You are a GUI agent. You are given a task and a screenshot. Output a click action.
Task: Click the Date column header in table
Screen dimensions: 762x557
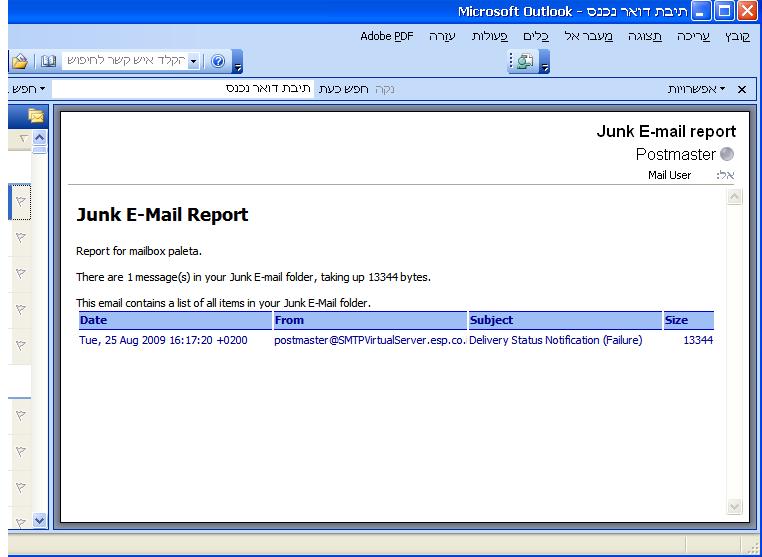click(x=175, y=320)
